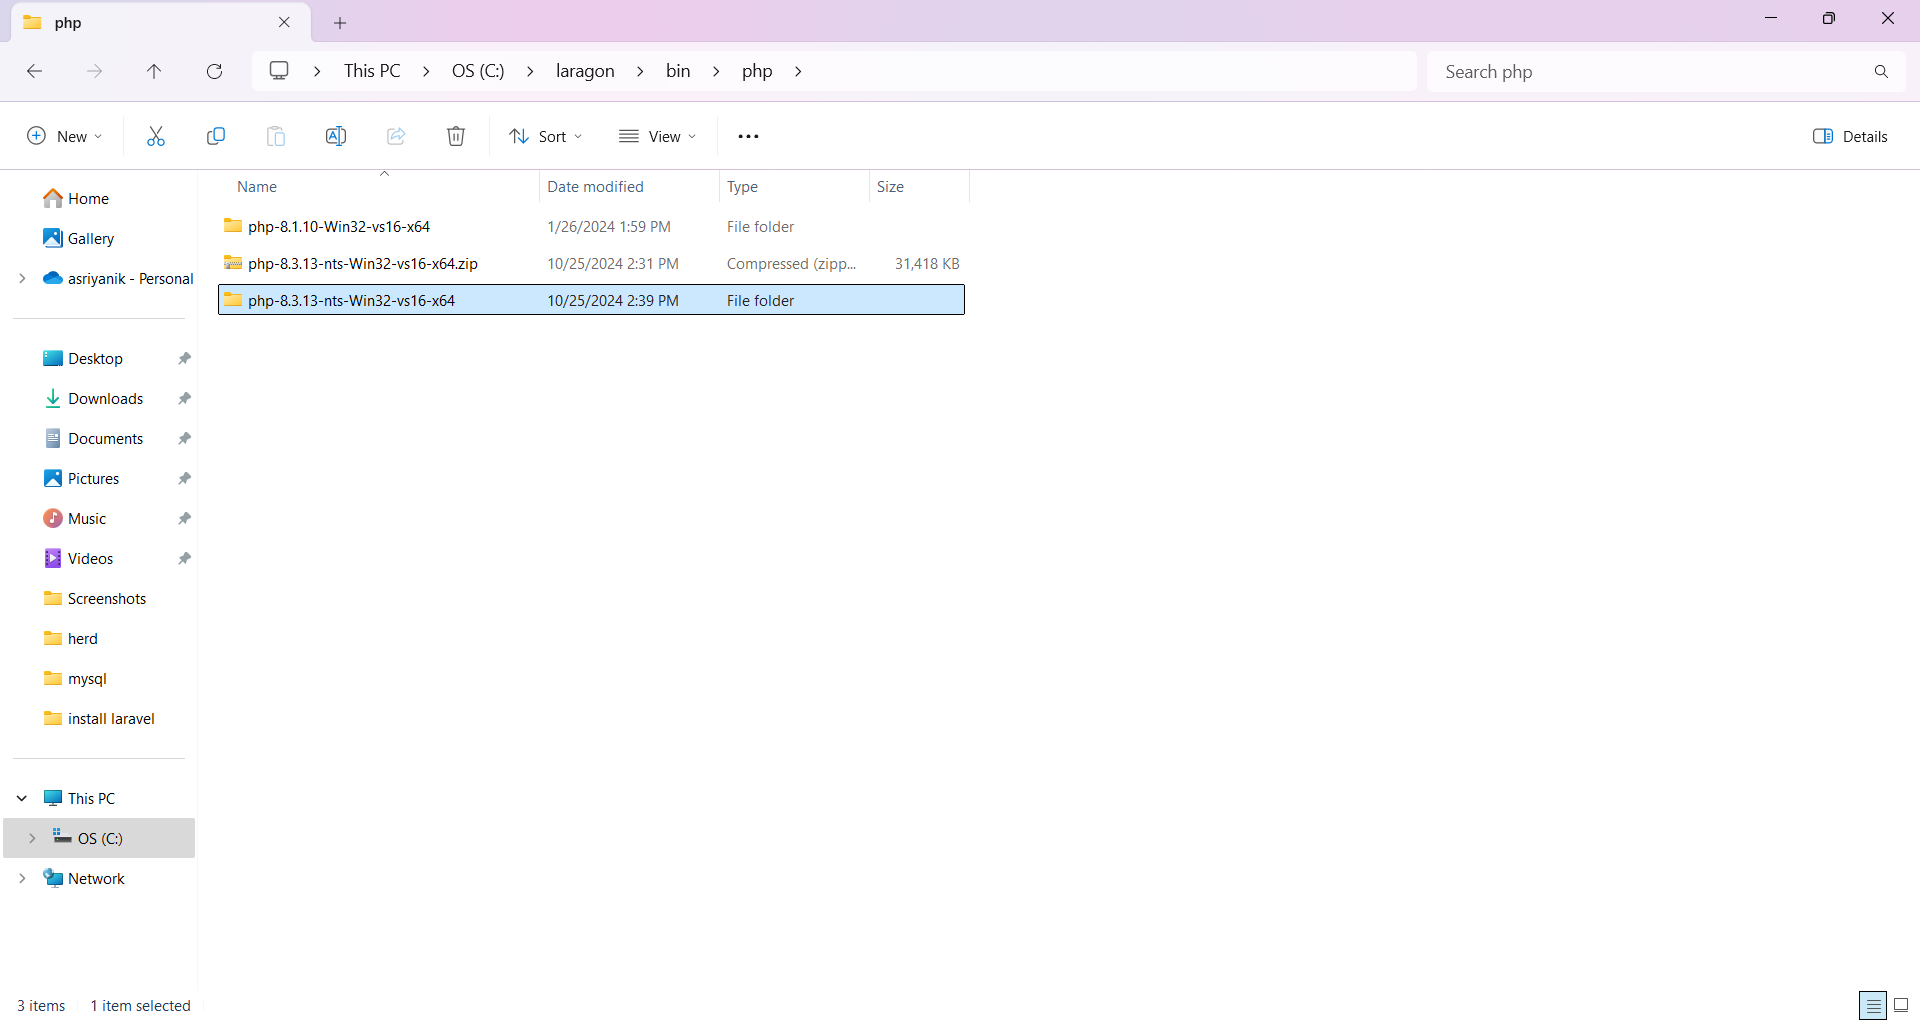
Task: Select the Rename icon
Action: click(336, 136)
